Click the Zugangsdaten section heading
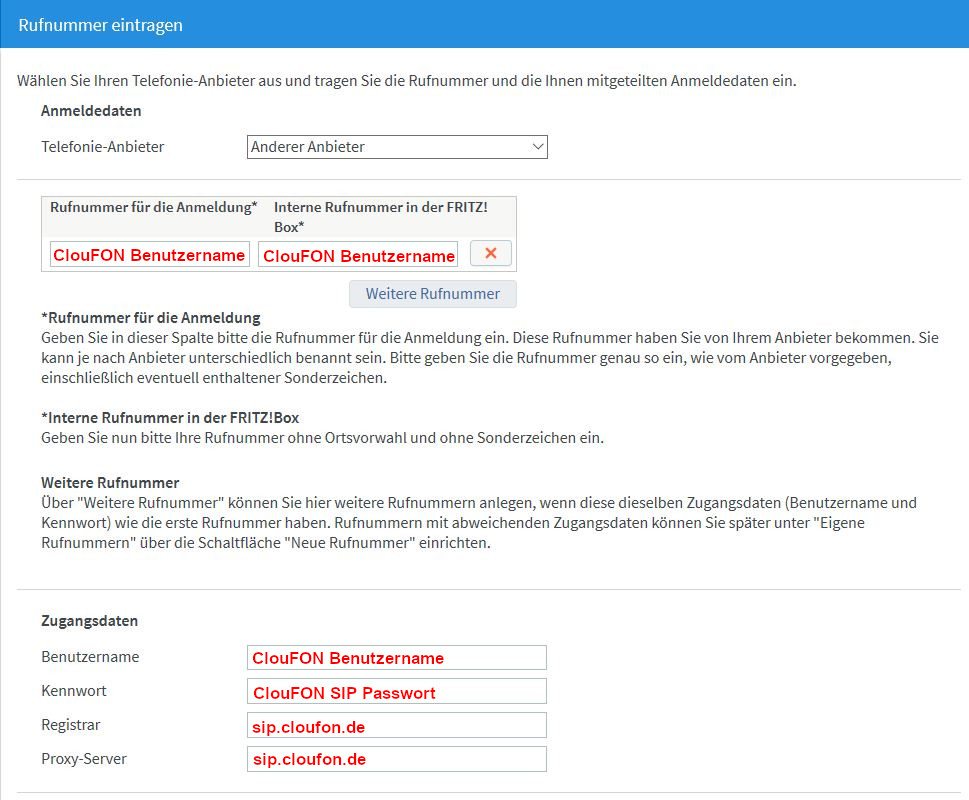Image resolution: width=969 pixels, height=800 pixels. (90, 621)
